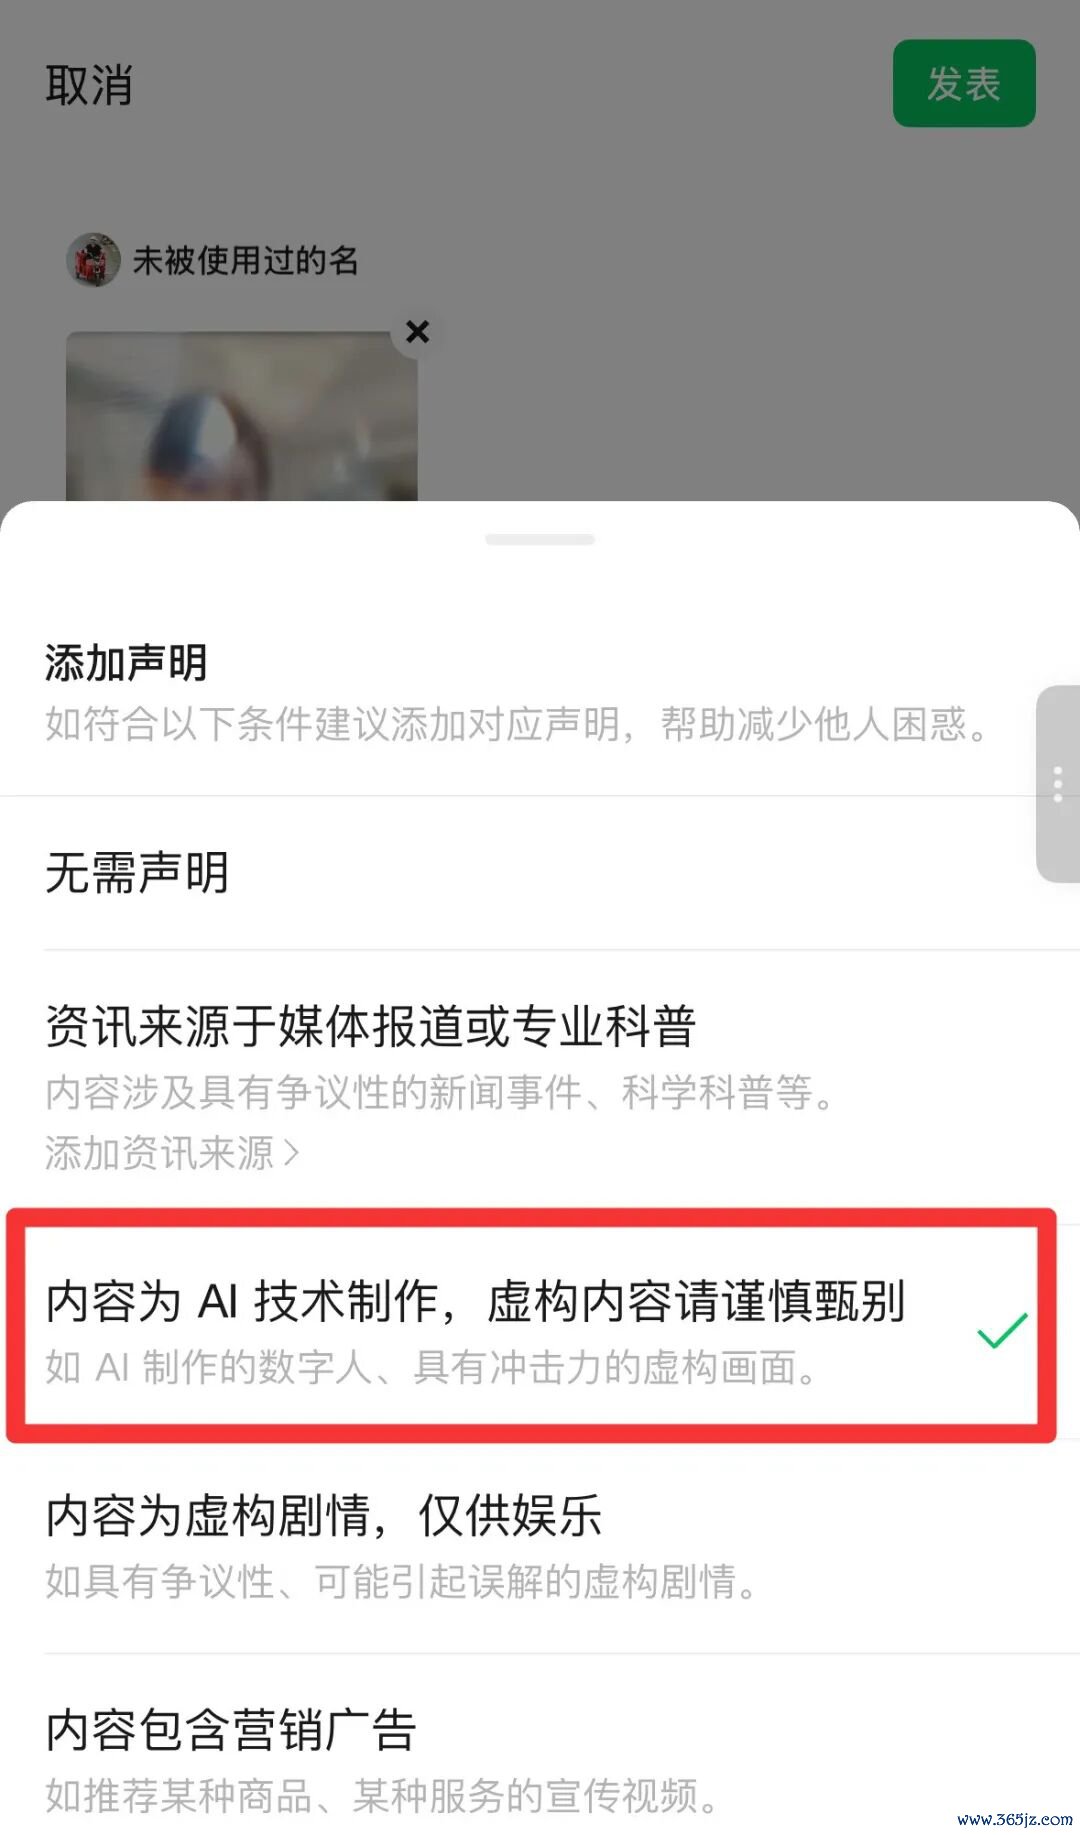
Task: Select the 无需声明 option
Action: point(540,873)
